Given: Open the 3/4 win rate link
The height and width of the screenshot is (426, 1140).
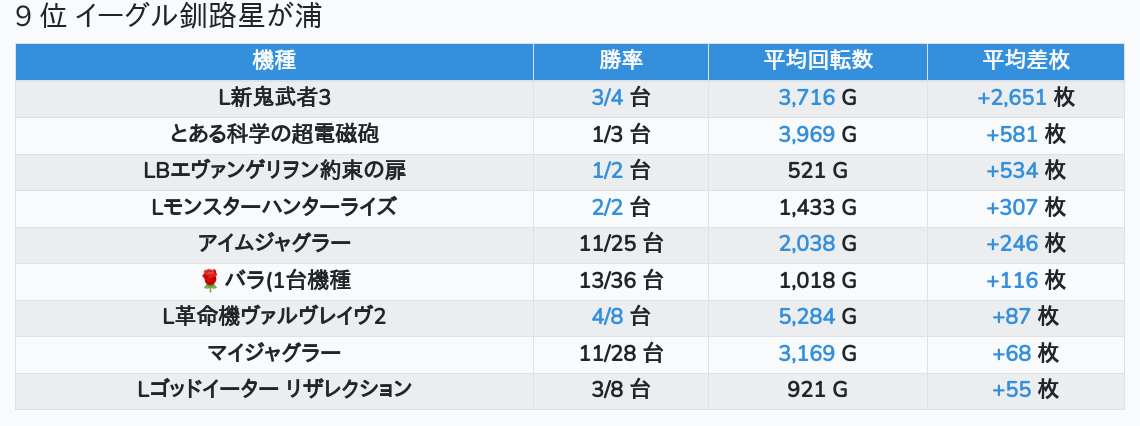Looking at the screenshot, I should click(607, 97).
